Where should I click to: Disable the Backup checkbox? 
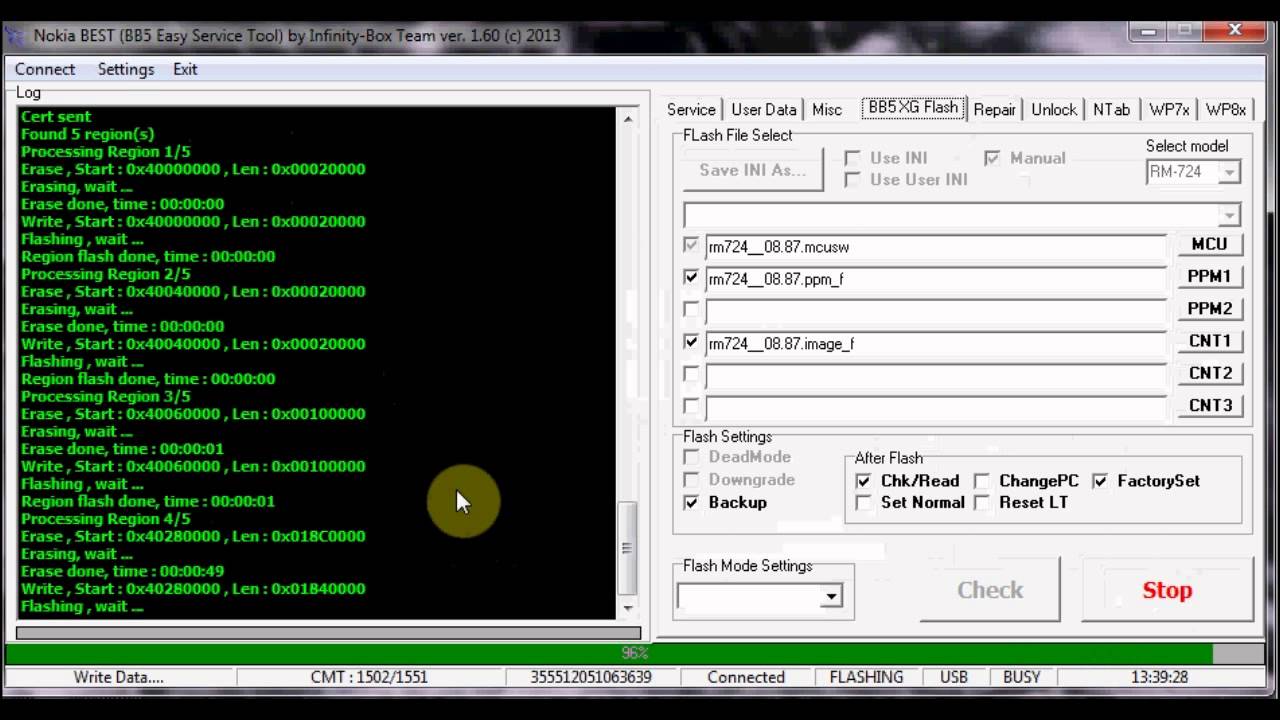(691, 502)
